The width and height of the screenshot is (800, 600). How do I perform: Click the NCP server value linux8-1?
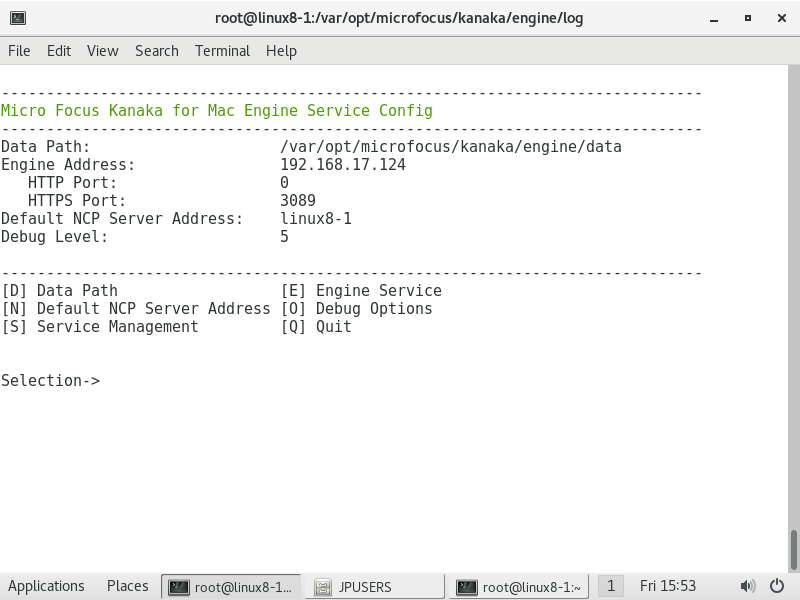pyautogui.click(x=316, y=218)
